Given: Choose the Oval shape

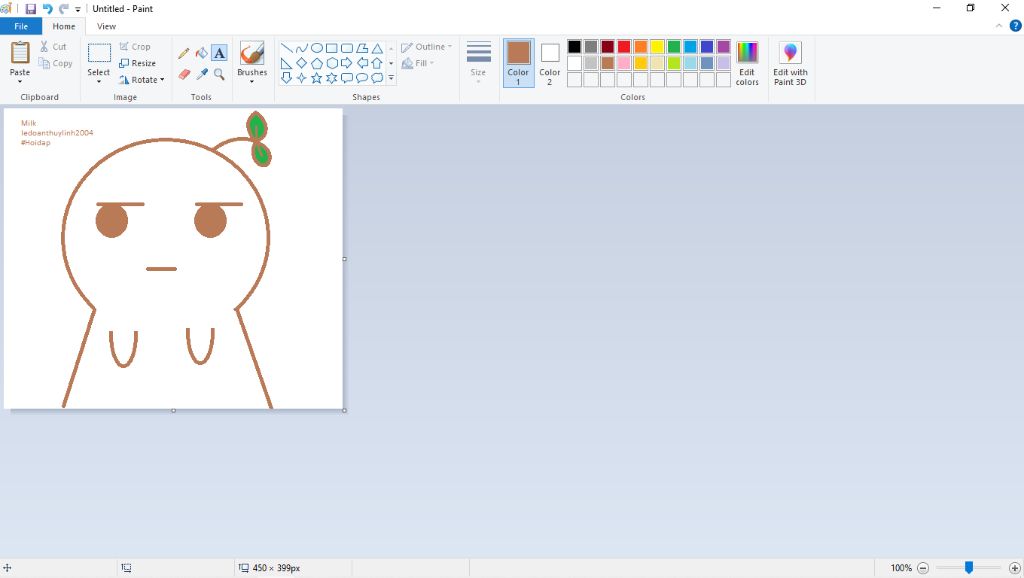Looking at the screenshot, I should pyautogui.click(x=317, y=48).
